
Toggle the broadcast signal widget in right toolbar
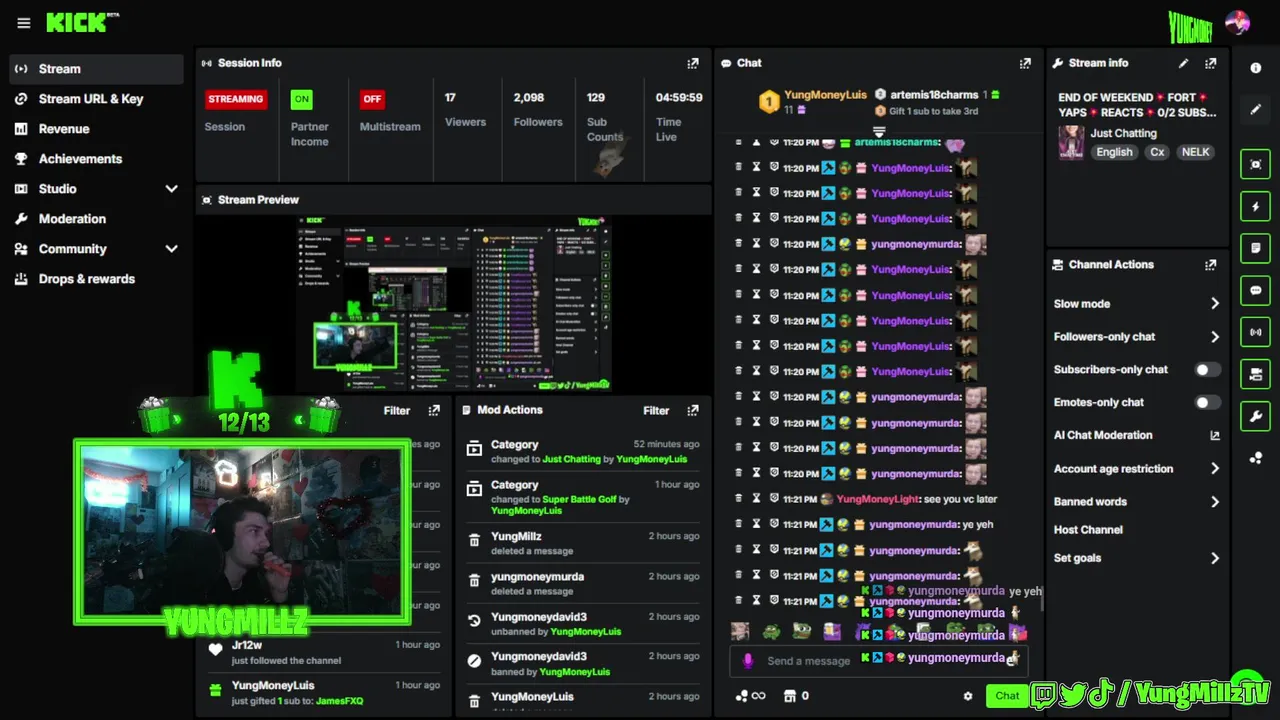(x=1256, y=332)
